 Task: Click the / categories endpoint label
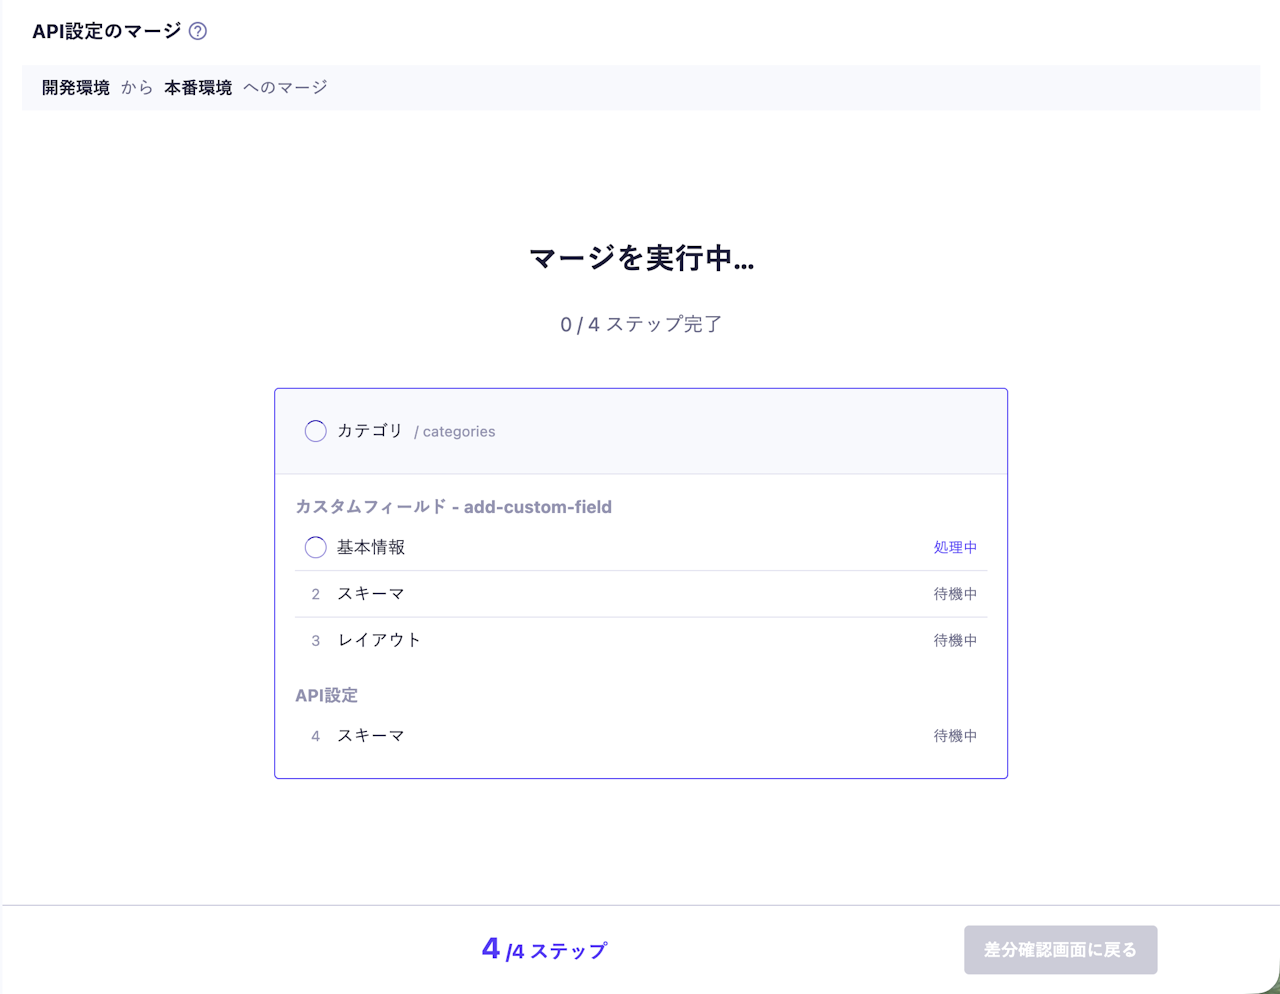click(x=455, y=432)
